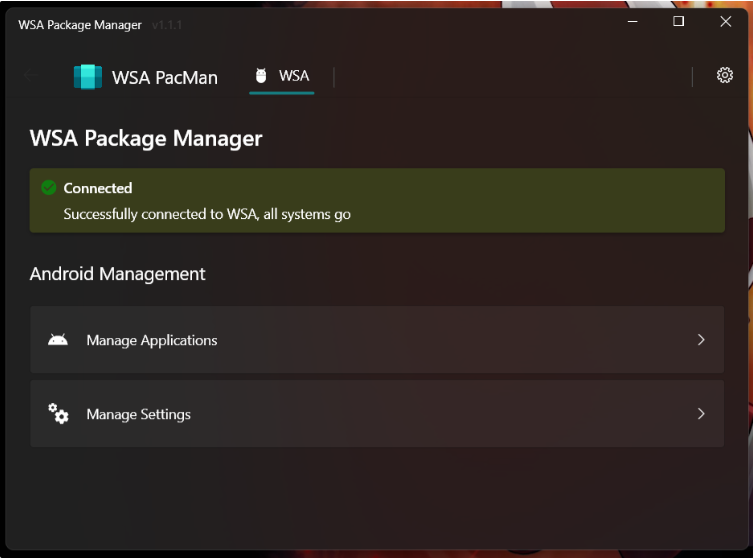Click the gears icon beside Manage Settings
This screenshot has width=753, height=558.
(x=58, y=414)
